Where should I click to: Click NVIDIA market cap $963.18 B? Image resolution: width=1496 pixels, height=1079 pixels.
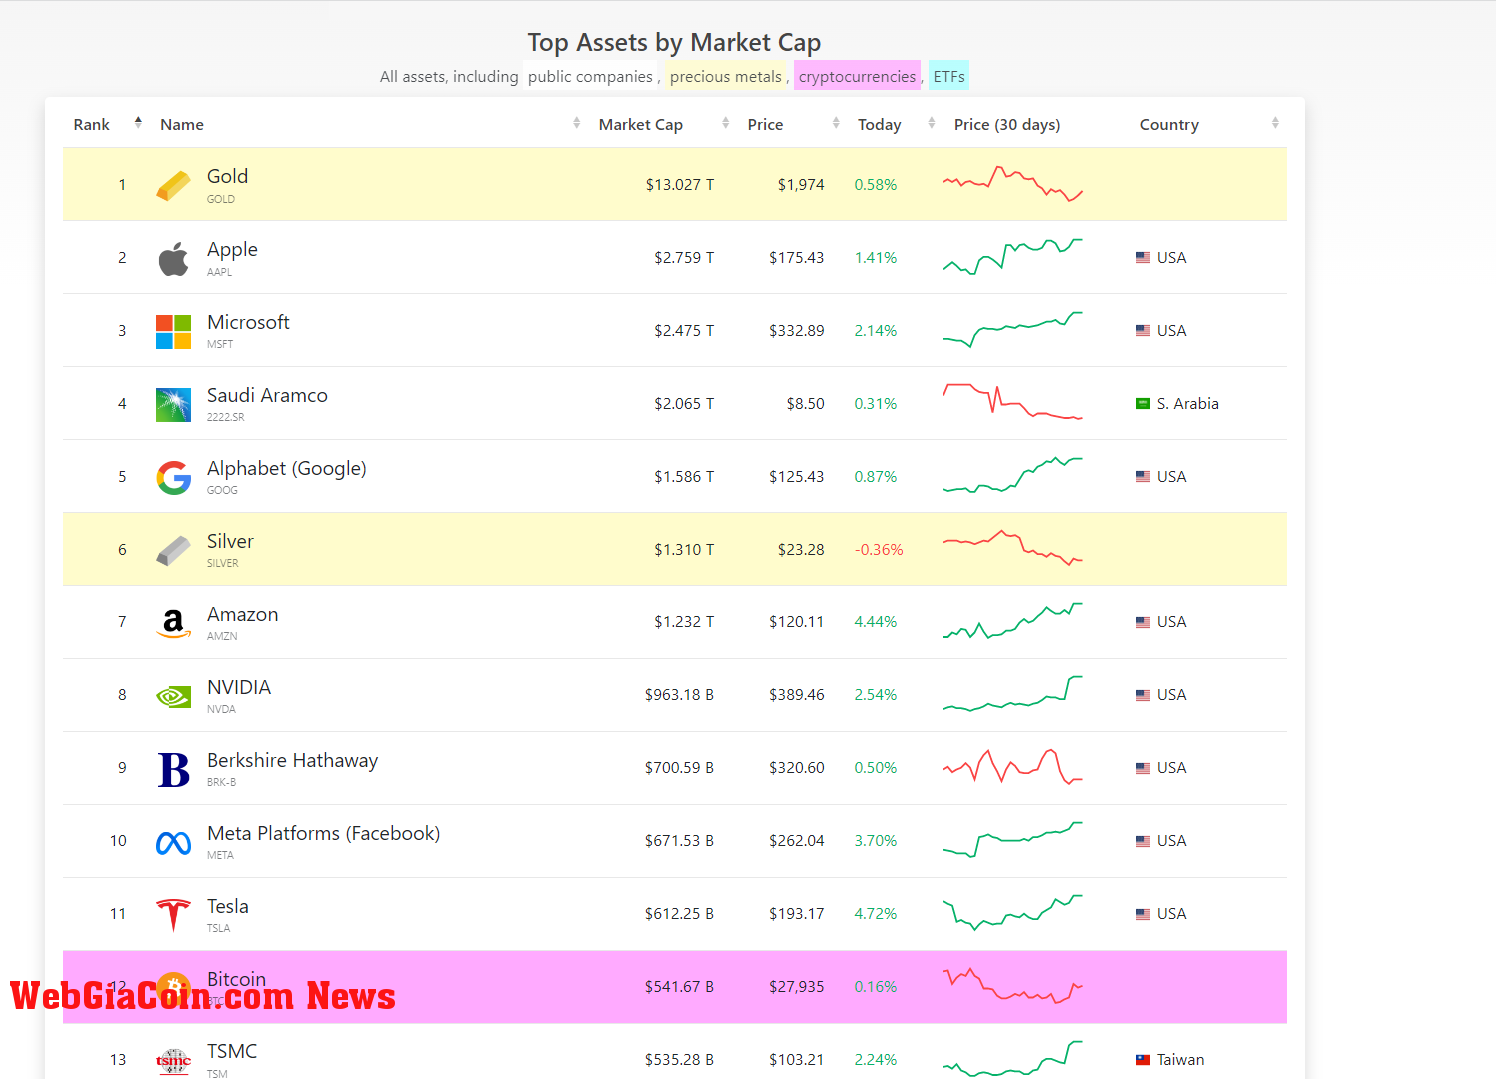(x=679, y=694)
